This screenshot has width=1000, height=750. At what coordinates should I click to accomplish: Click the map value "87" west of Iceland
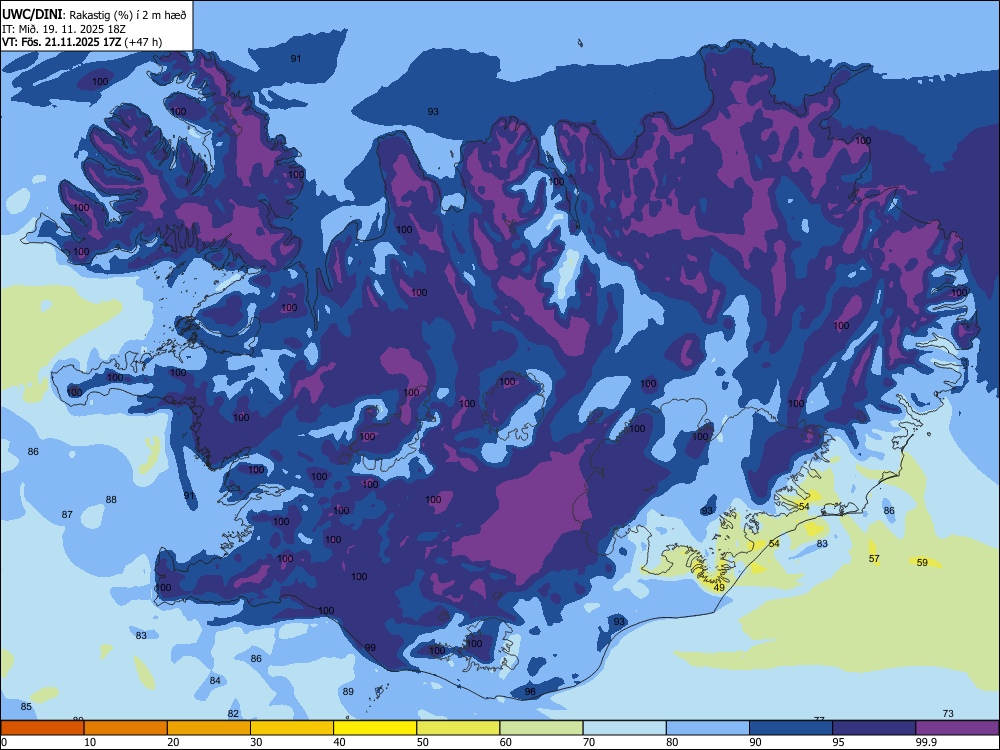click(67, 515)
